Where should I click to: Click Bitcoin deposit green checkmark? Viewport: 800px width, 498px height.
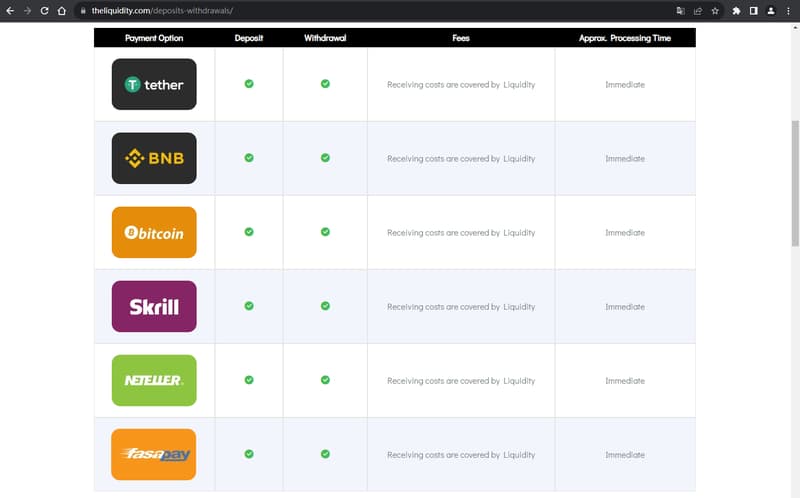pyautogui.click(x=249, y=232)
